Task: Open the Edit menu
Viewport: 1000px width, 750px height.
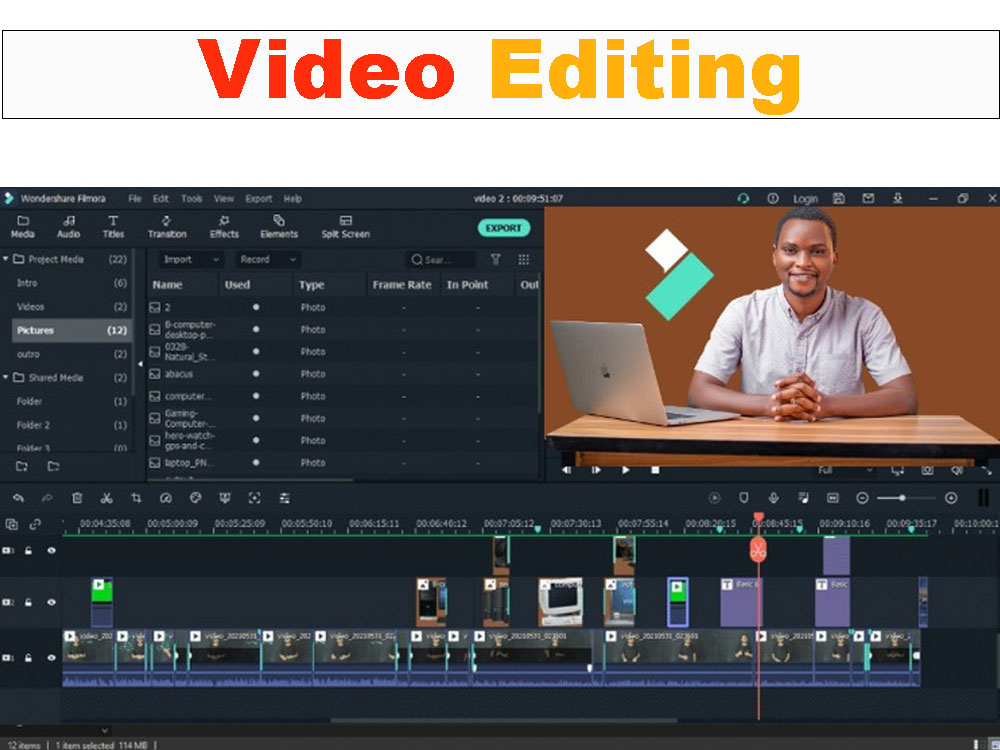Action: 160,198
